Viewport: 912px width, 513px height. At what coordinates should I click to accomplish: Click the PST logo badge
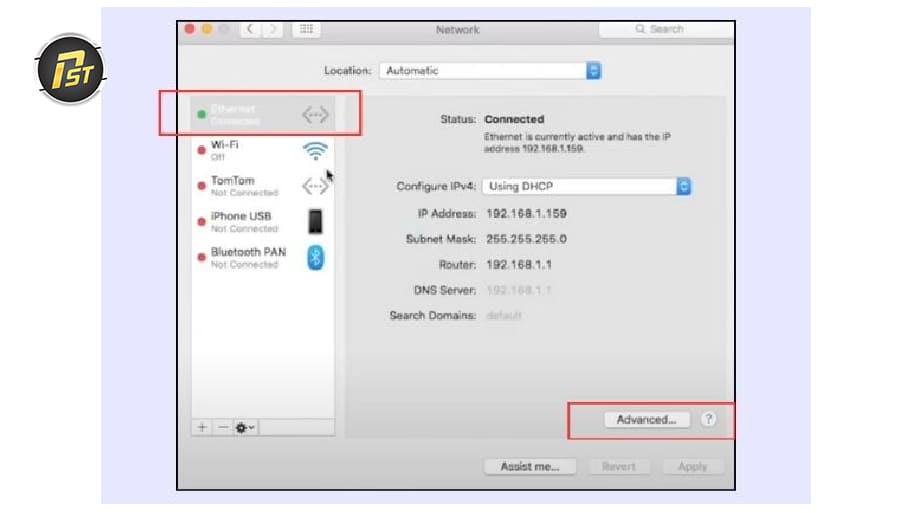tap(70, 69)
